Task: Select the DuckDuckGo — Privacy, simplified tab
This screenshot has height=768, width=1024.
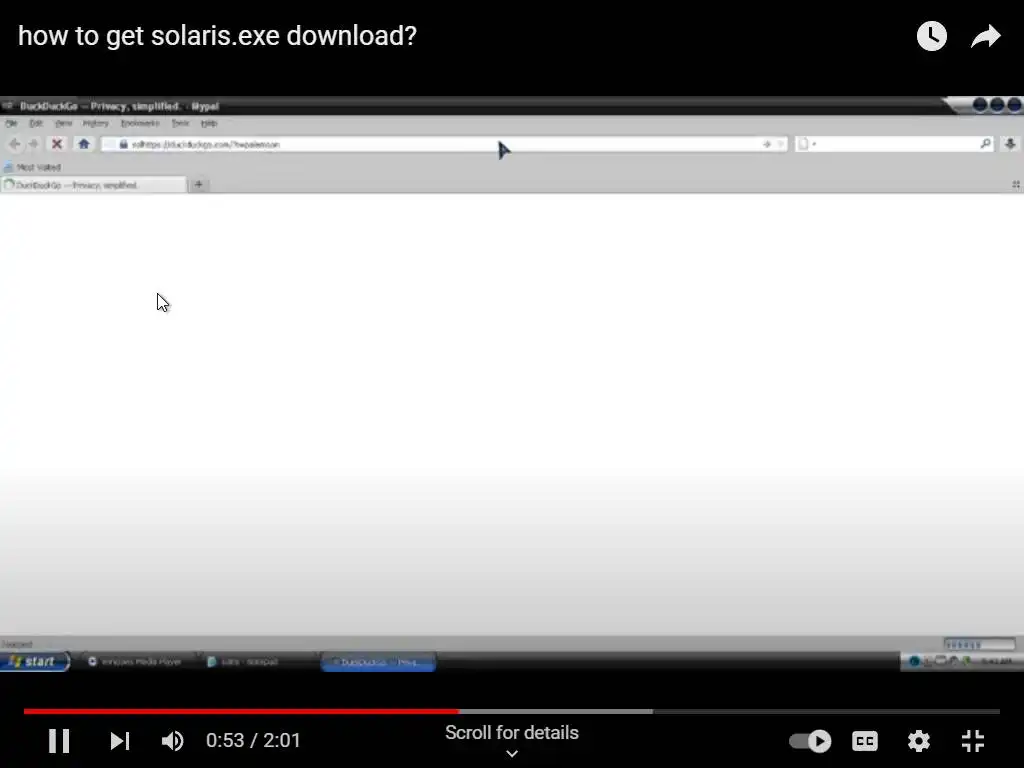Action: (x=93, y=185)
